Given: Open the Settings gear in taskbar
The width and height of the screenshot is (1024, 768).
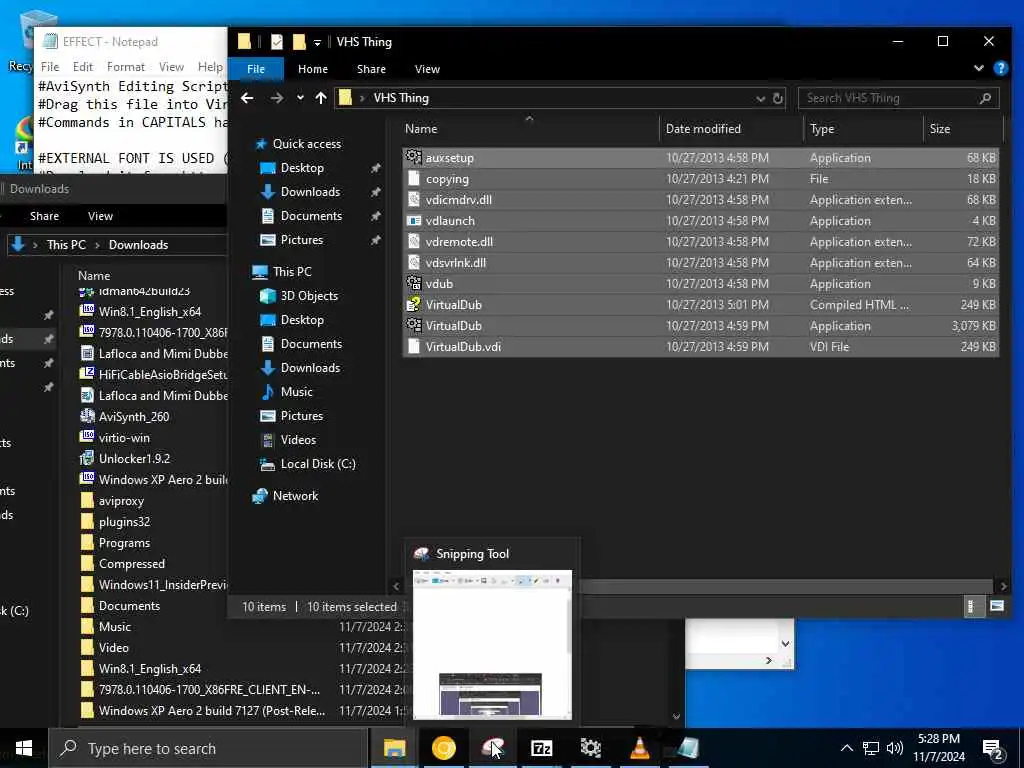Looking at the screenshot, I should point(590,748).
